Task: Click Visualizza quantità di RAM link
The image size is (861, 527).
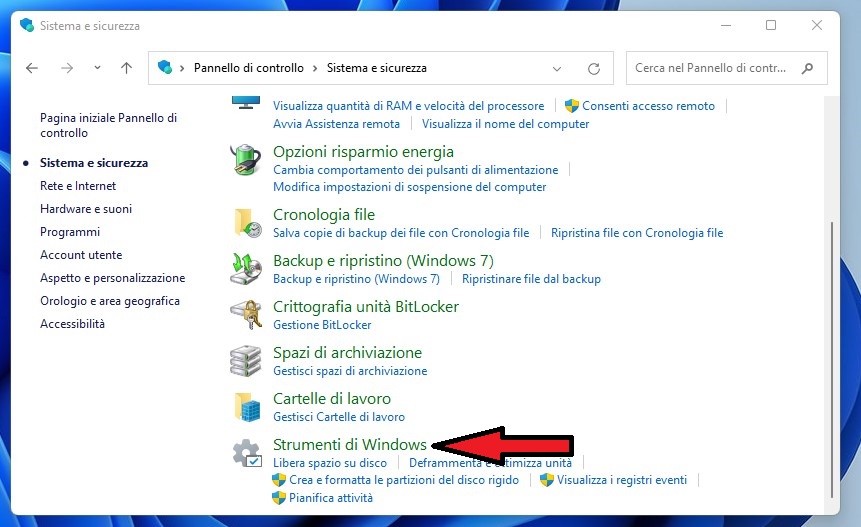Action: pyautogui.click(x=409, y=106)
